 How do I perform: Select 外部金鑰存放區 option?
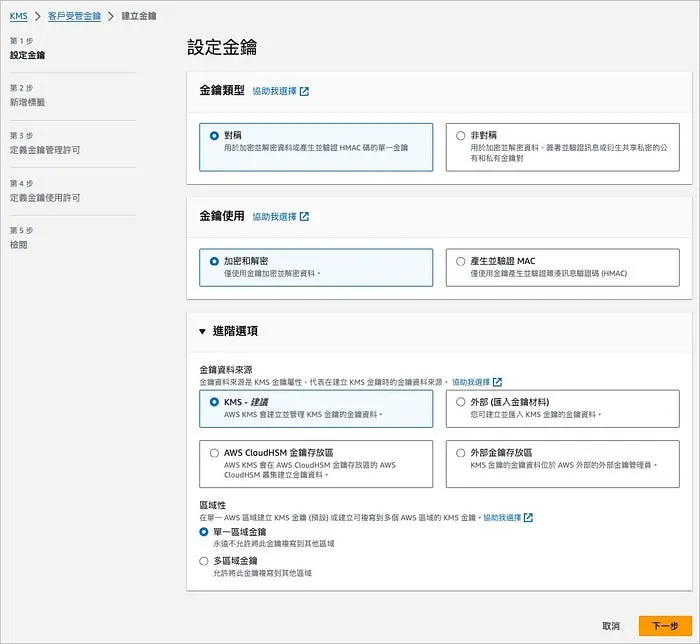tap(562, 464)
